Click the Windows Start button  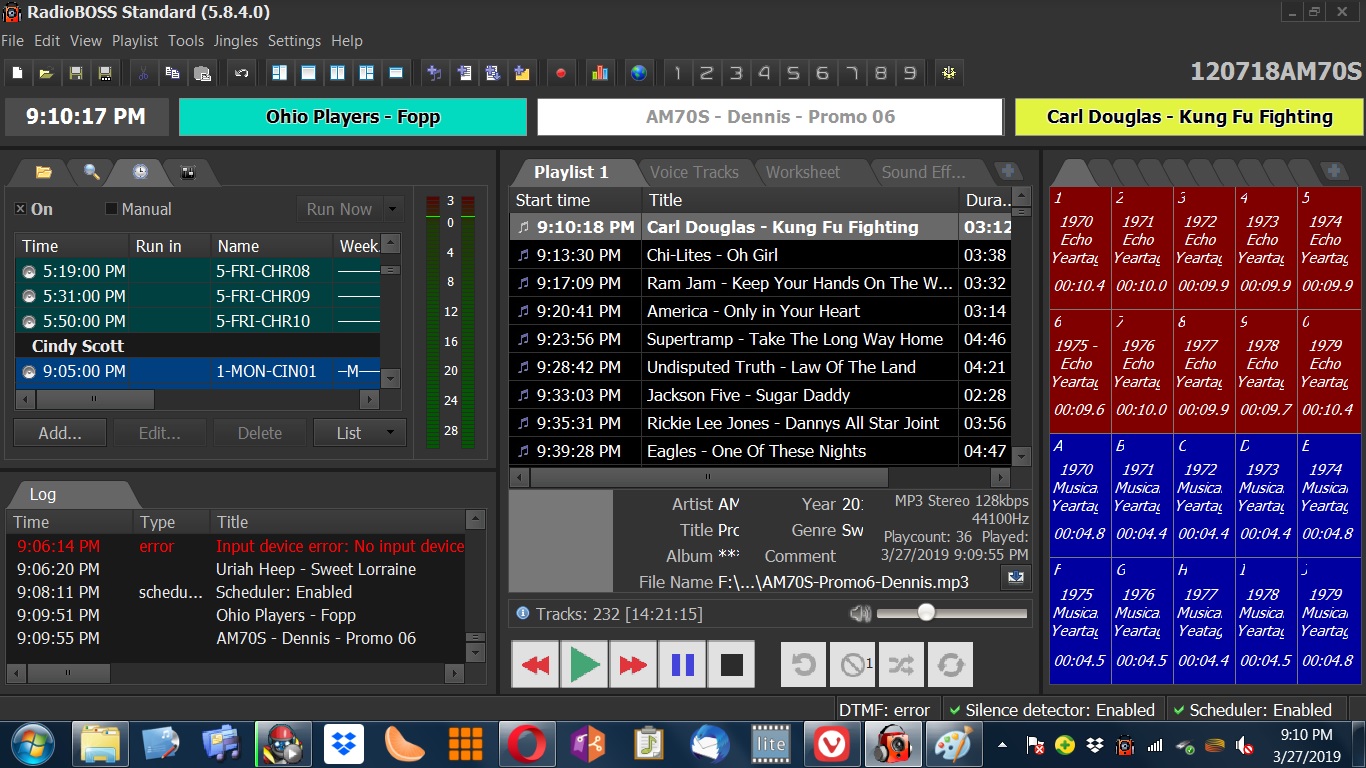pyautogui.click(x=31, y=744)
